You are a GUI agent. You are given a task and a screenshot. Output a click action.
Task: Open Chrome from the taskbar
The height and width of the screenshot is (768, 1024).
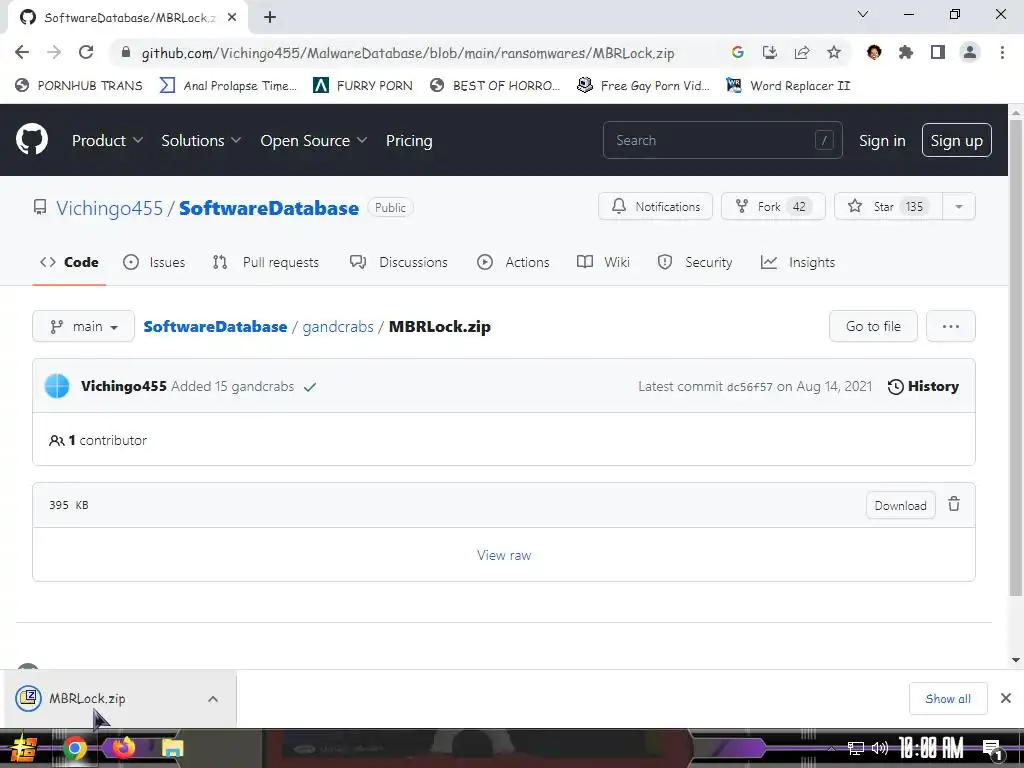click(75, 748)
